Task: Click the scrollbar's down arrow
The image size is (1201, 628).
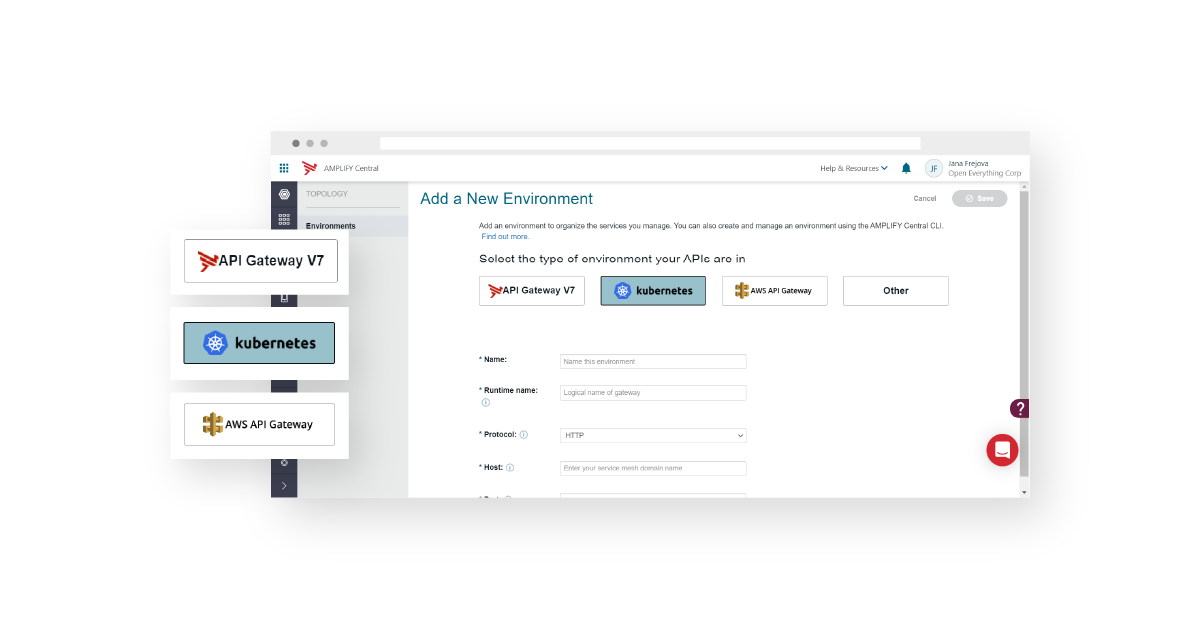Action: point(1023,492)
